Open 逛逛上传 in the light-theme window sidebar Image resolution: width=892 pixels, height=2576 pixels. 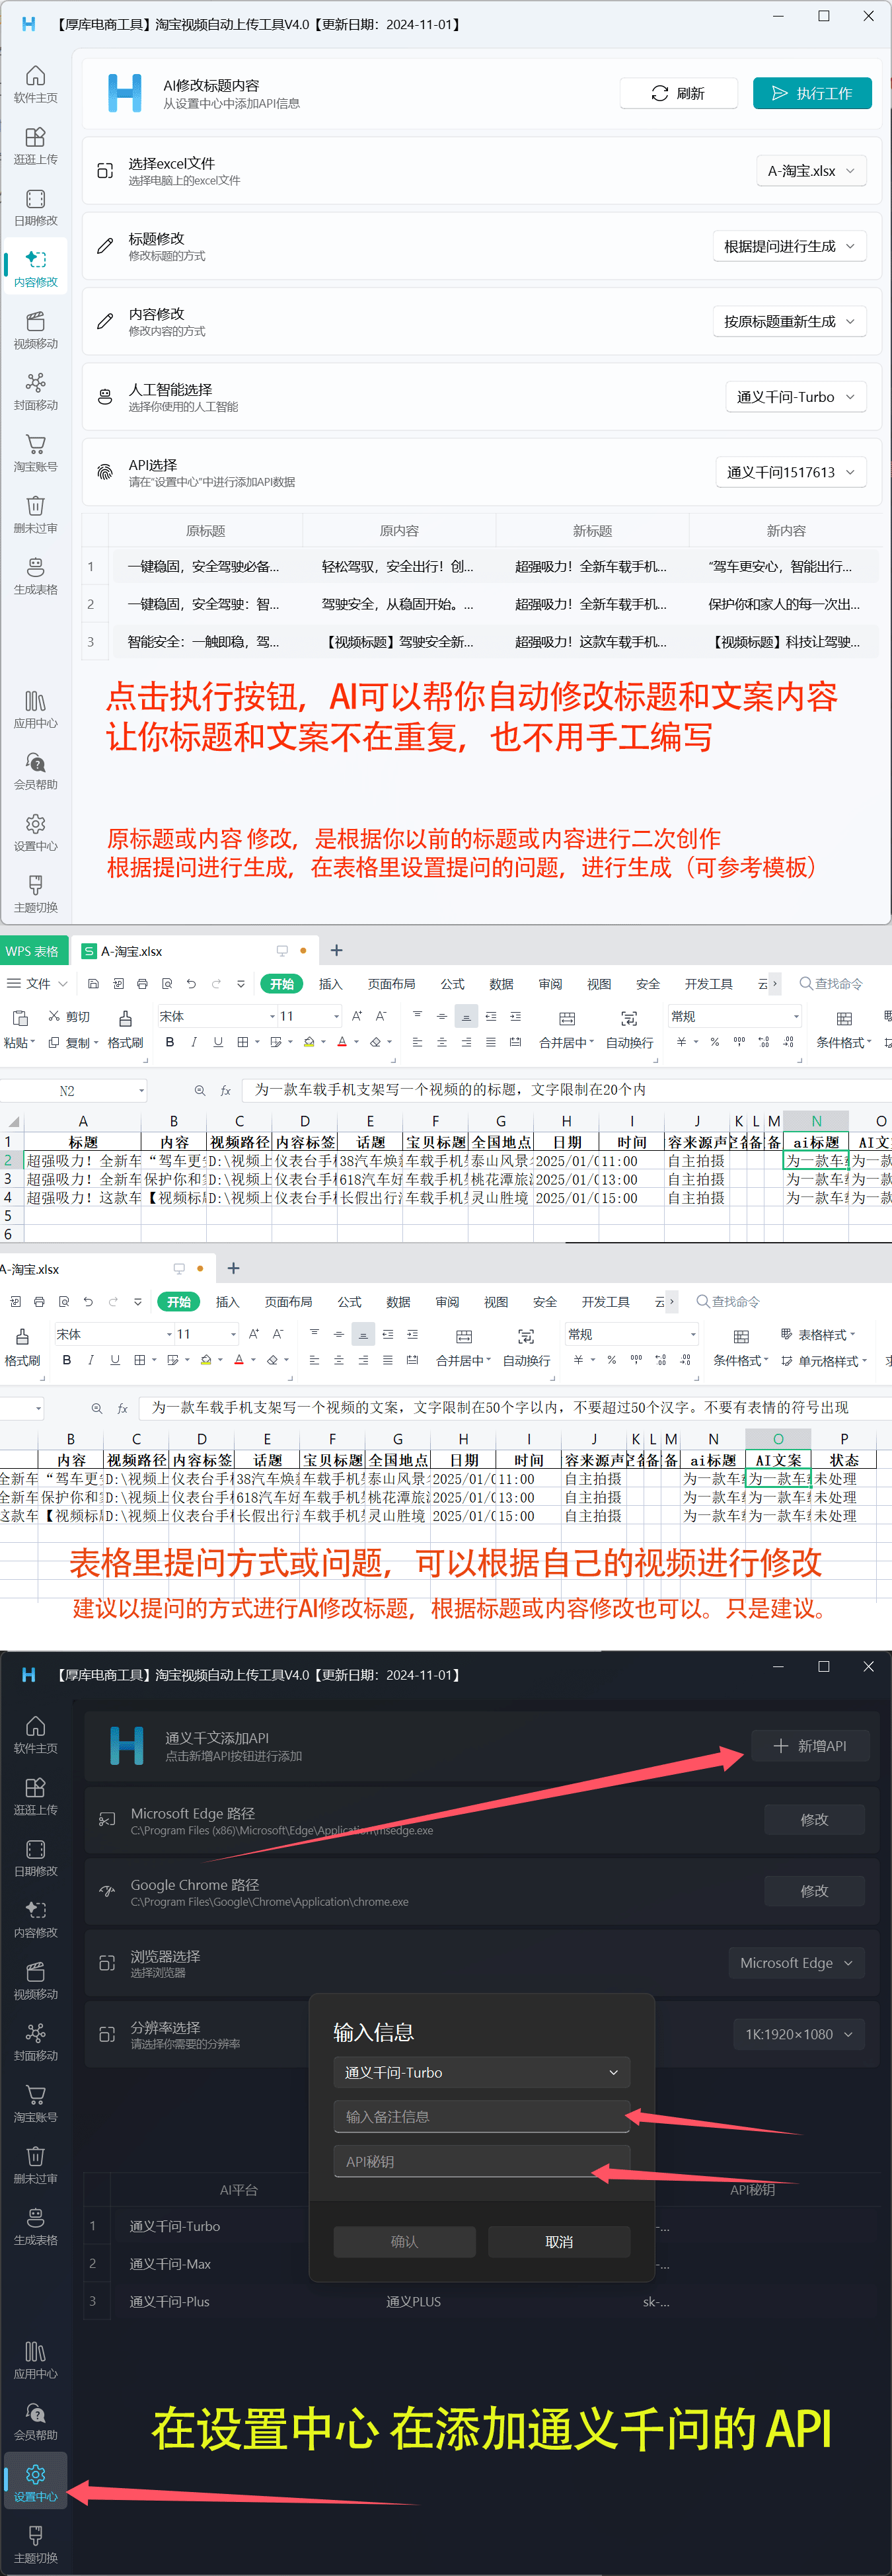[x=35, y=146]
